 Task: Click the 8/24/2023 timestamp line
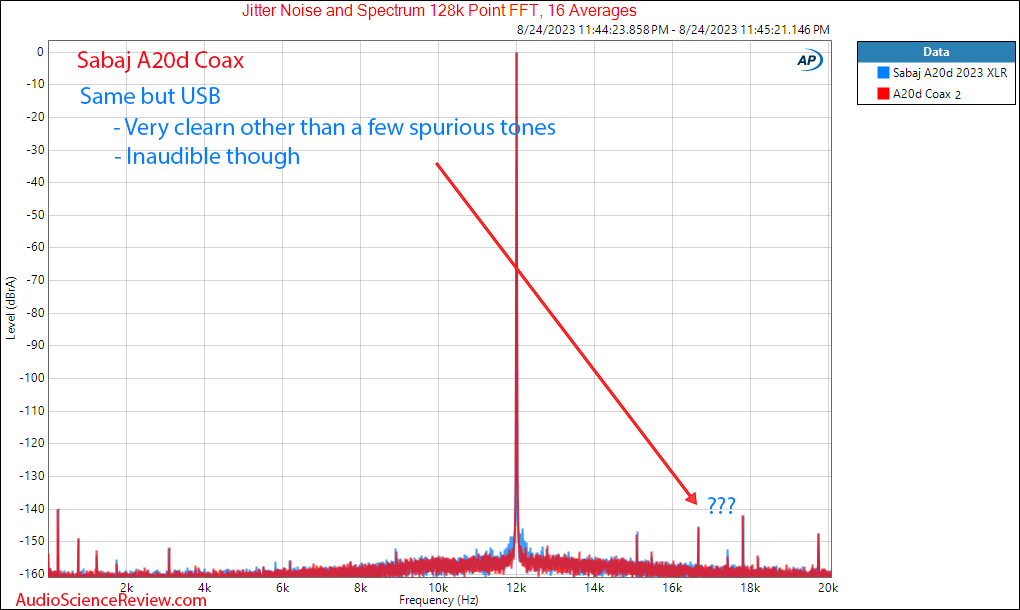pyautogui.click(x=673, y=29)
